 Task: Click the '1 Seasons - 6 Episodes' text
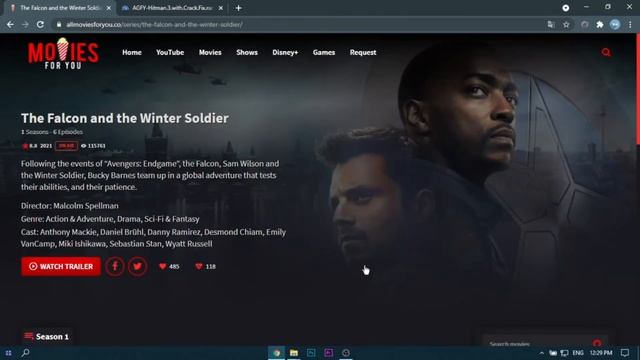[52, 132]
